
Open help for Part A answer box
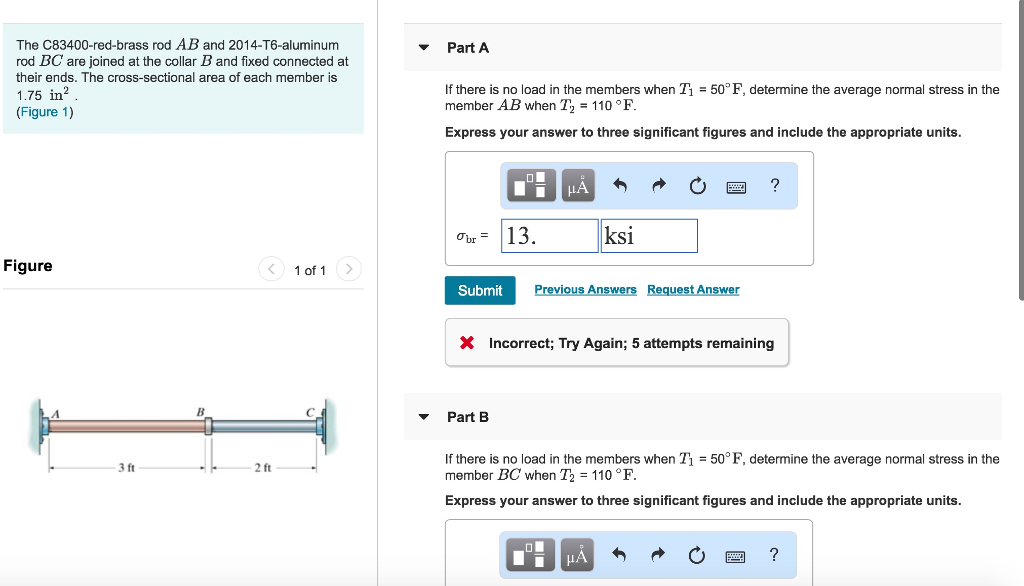point(775,185)
